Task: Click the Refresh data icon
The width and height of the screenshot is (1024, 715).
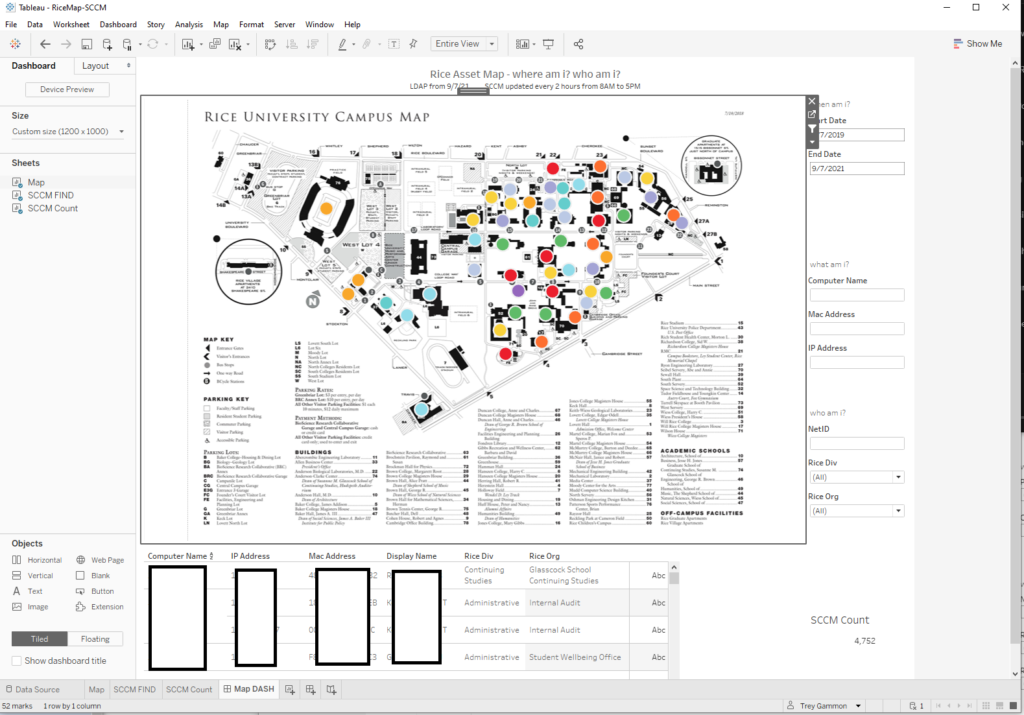Action: click(152, 44)
